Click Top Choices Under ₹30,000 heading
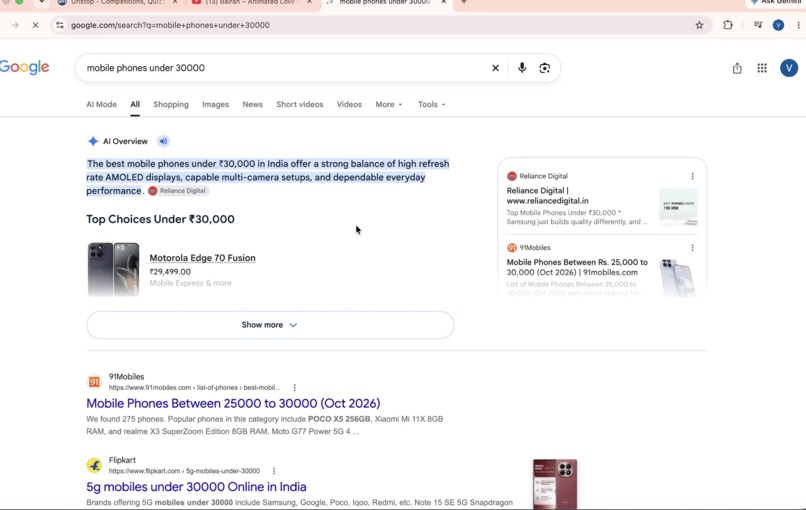806x510 pixels. (160, 220)
